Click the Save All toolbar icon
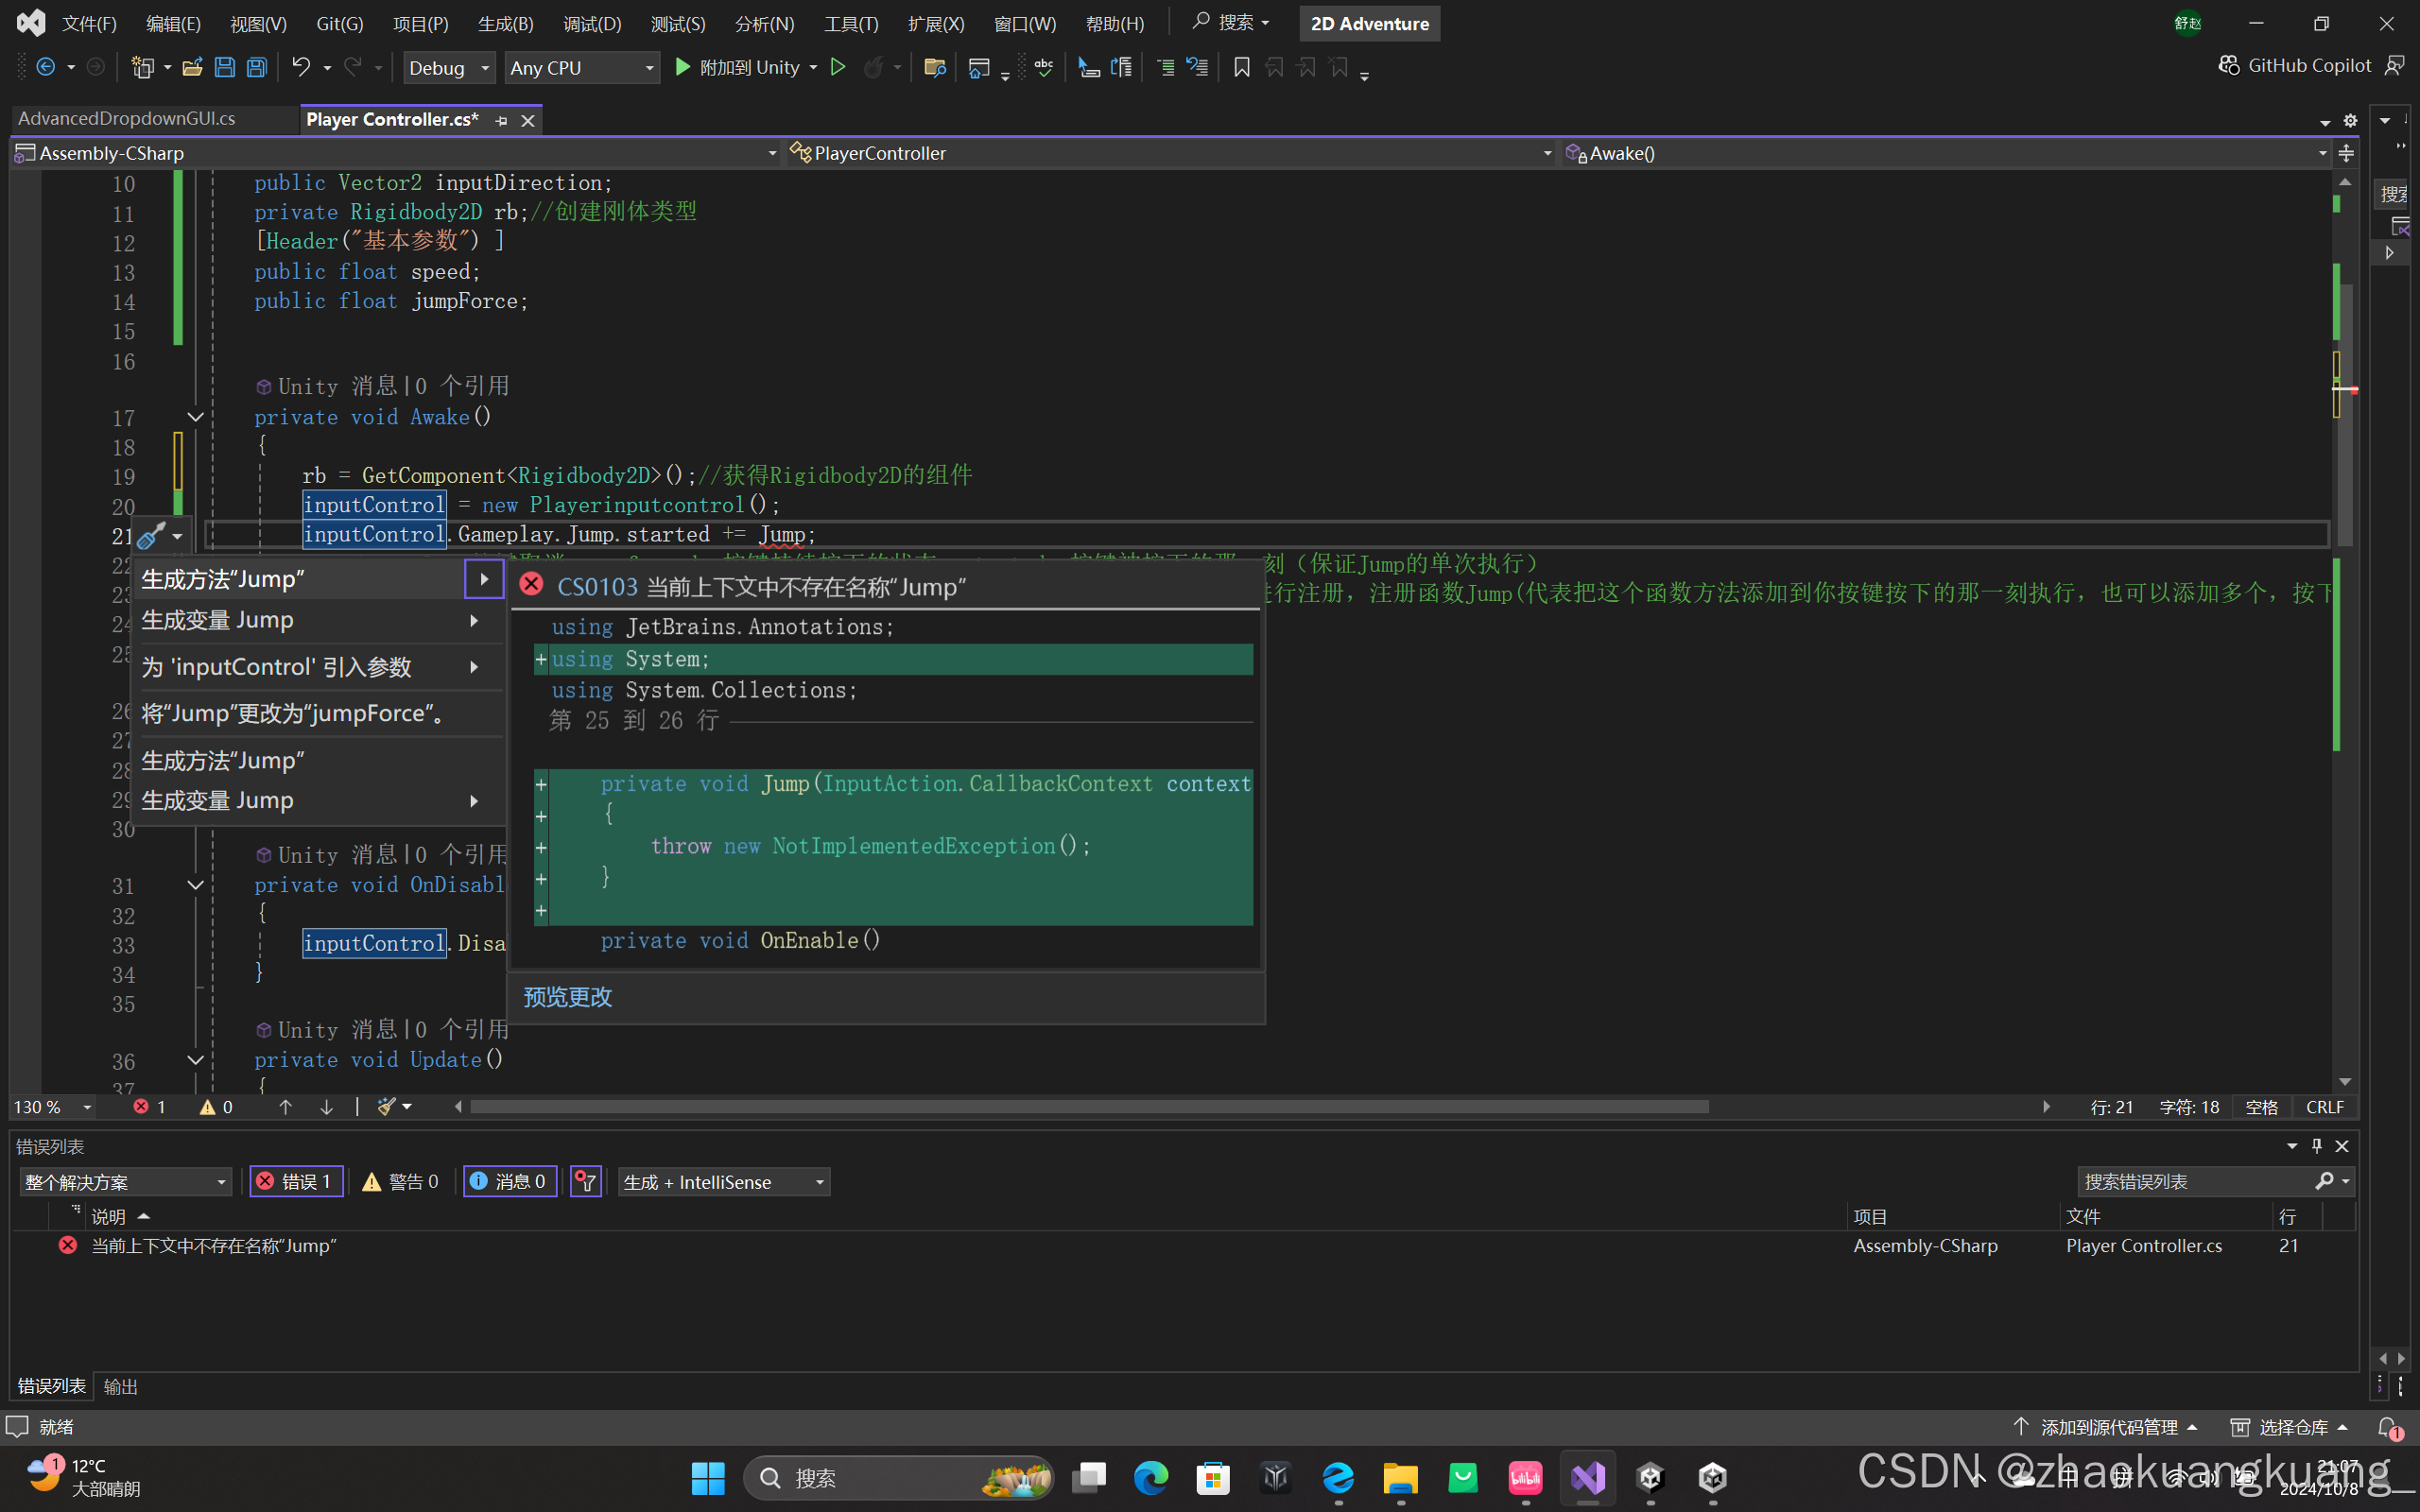 point(257,67)
